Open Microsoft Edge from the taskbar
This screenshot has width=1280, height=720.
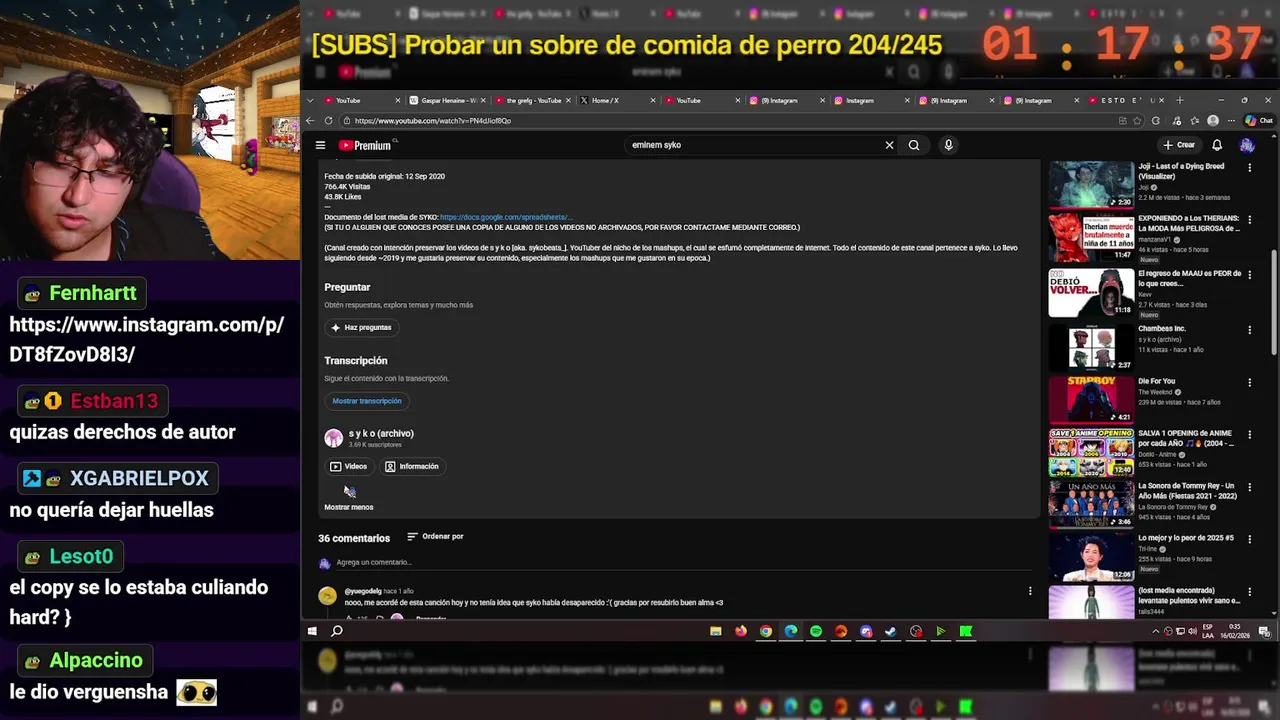click(x=791, y=631)
